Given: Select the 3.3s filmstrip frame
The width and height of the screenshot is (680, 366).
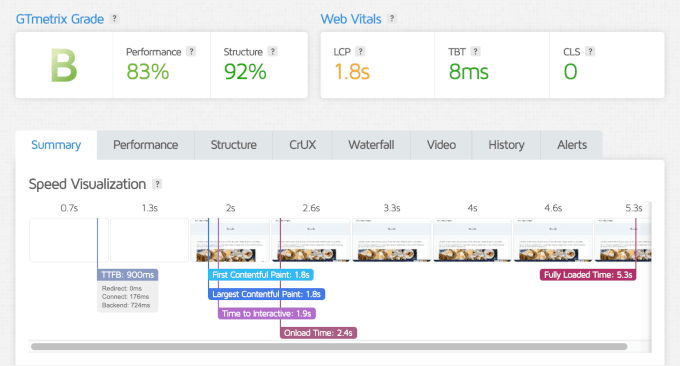Looking at the screenshot, I should (392, 240).
